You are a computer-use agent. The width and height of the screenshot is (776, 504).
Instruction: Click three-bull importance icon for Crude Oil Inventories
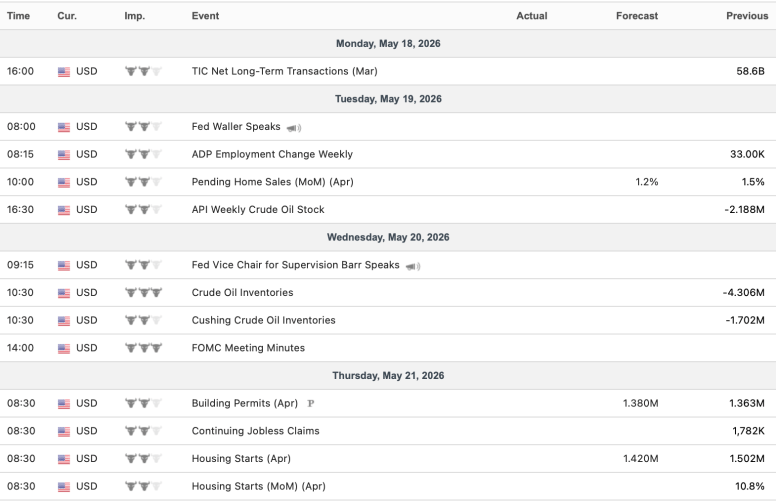click(x=143, y=293)
